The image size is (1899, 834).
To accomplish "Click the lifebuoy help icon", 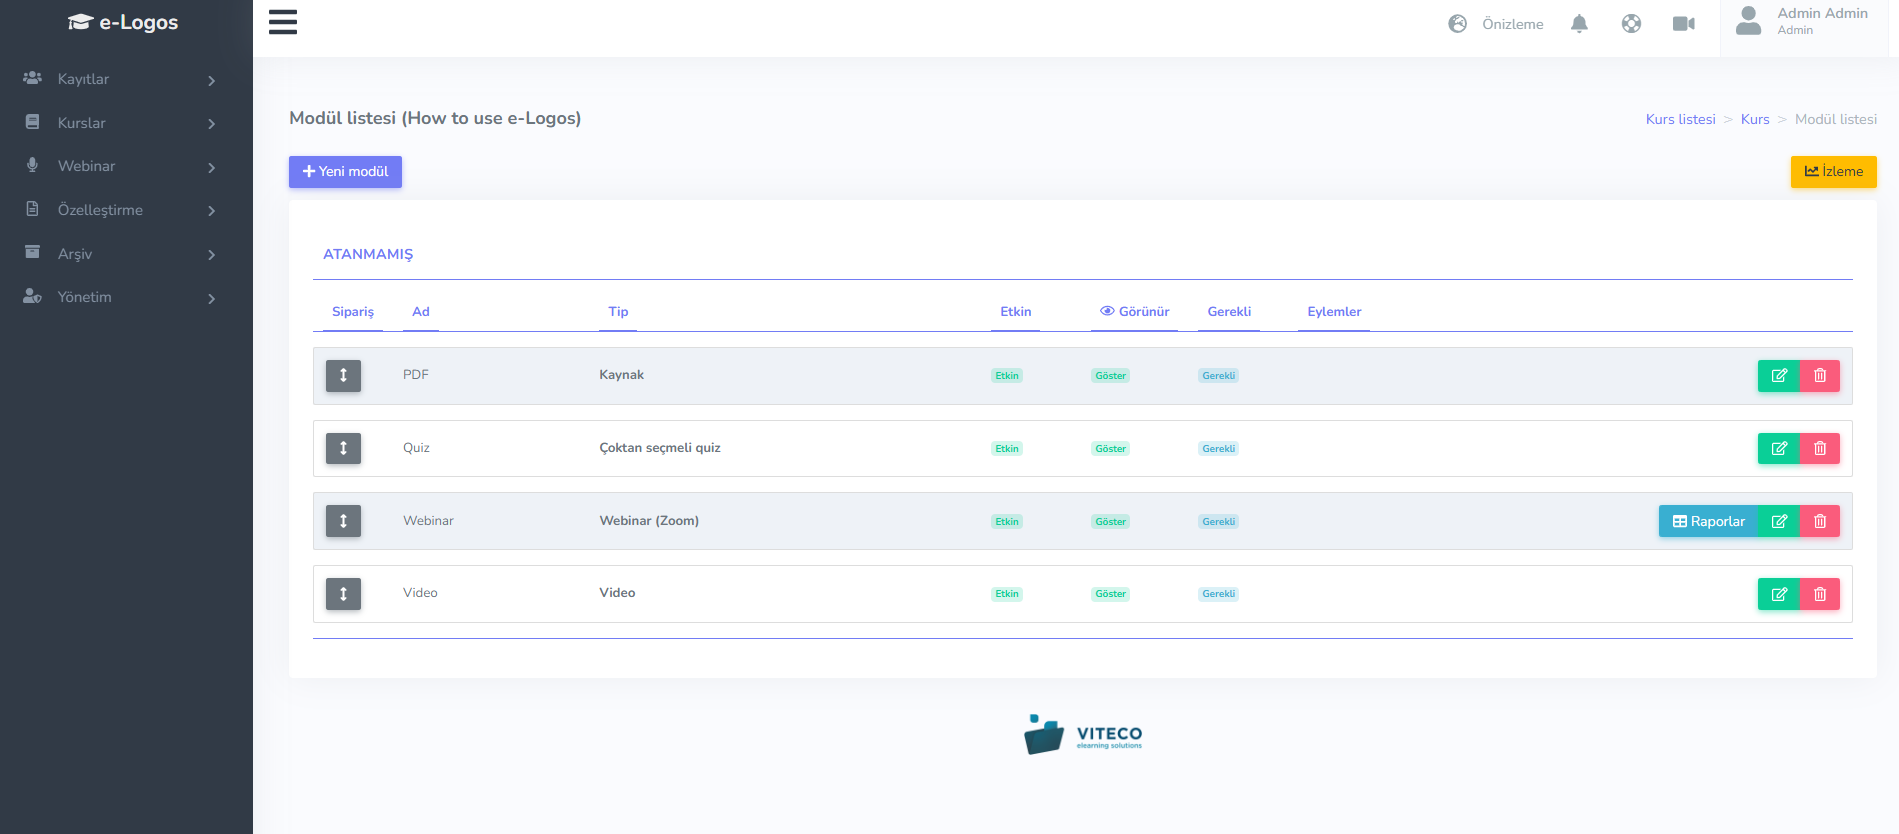I will (1631, 24).
